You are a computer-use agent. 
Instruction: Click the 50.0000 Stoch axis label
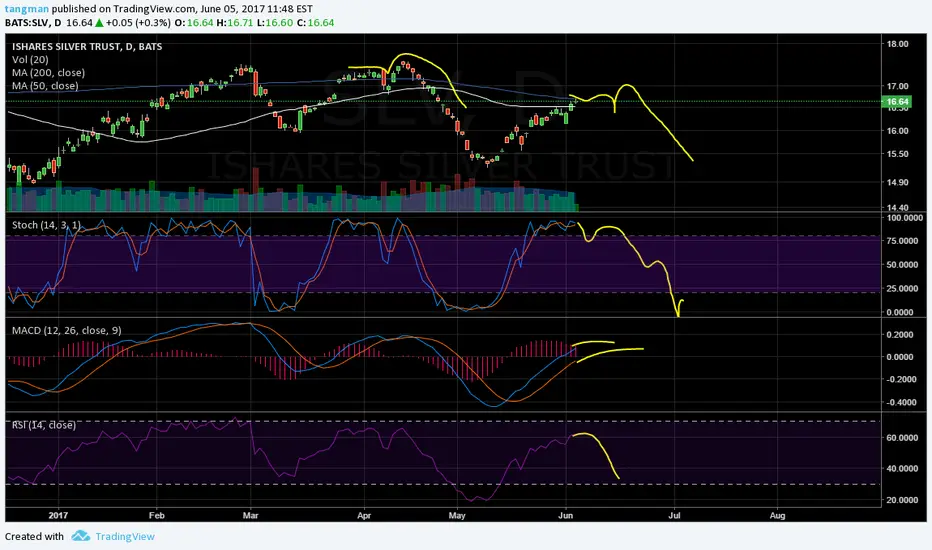coord(902,265)
